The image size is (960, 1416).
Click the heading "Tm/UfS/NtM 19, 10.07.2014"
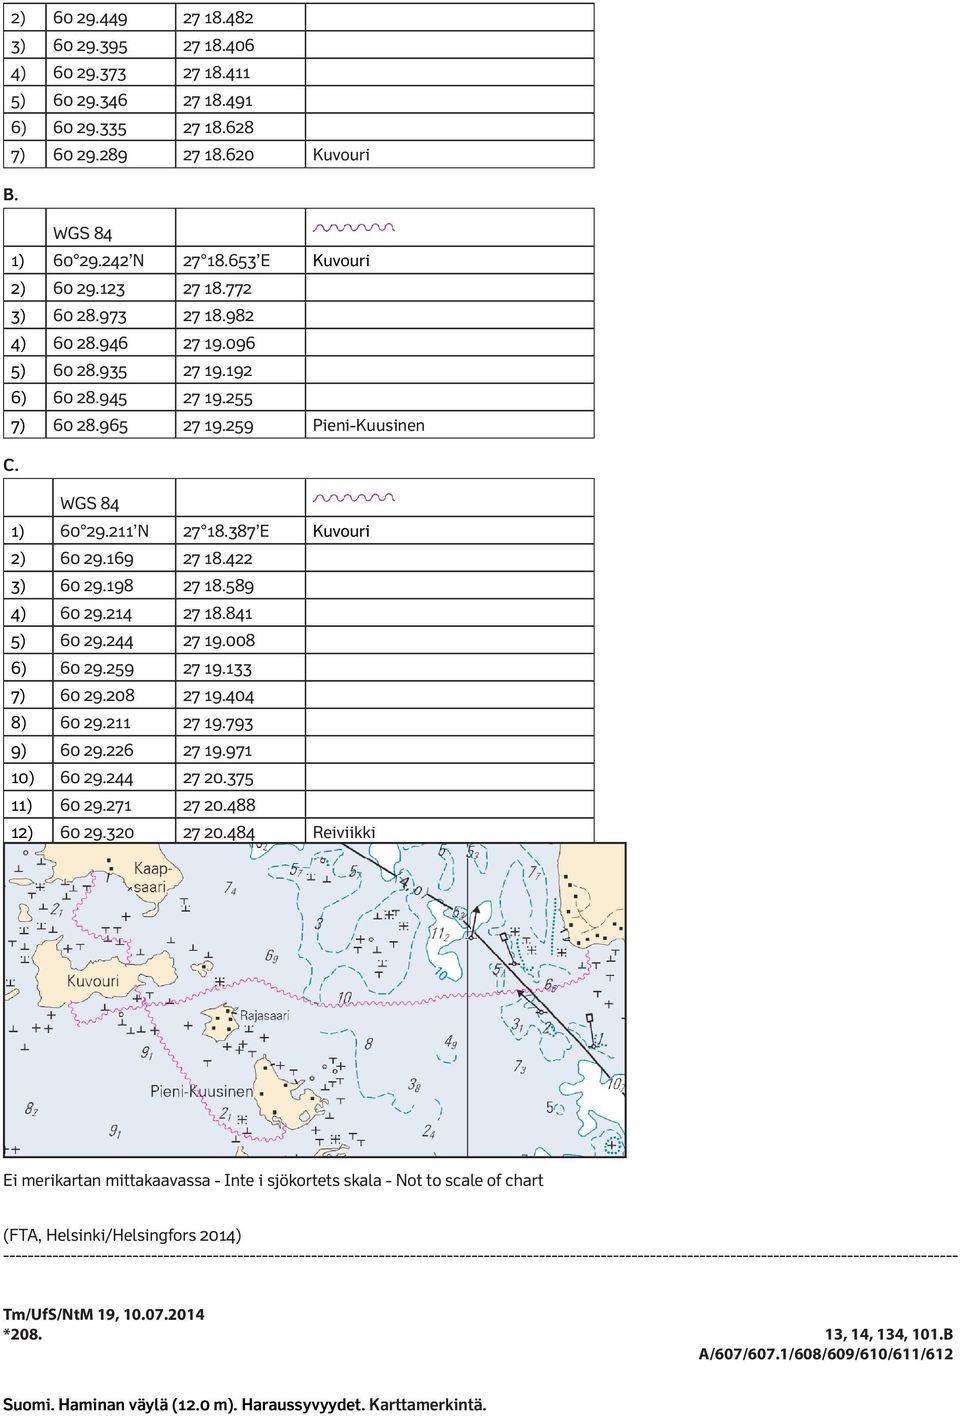[104, 1314]
